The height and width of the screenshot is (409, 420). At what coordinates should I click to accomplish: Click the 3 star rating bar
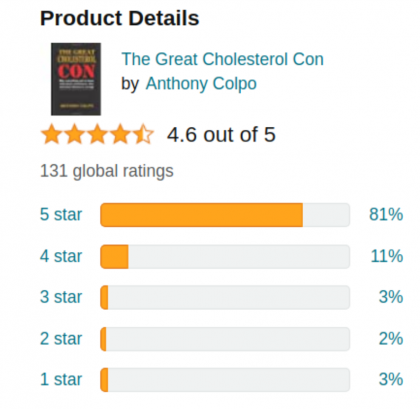pyautogui.click(x=225, y=297)
